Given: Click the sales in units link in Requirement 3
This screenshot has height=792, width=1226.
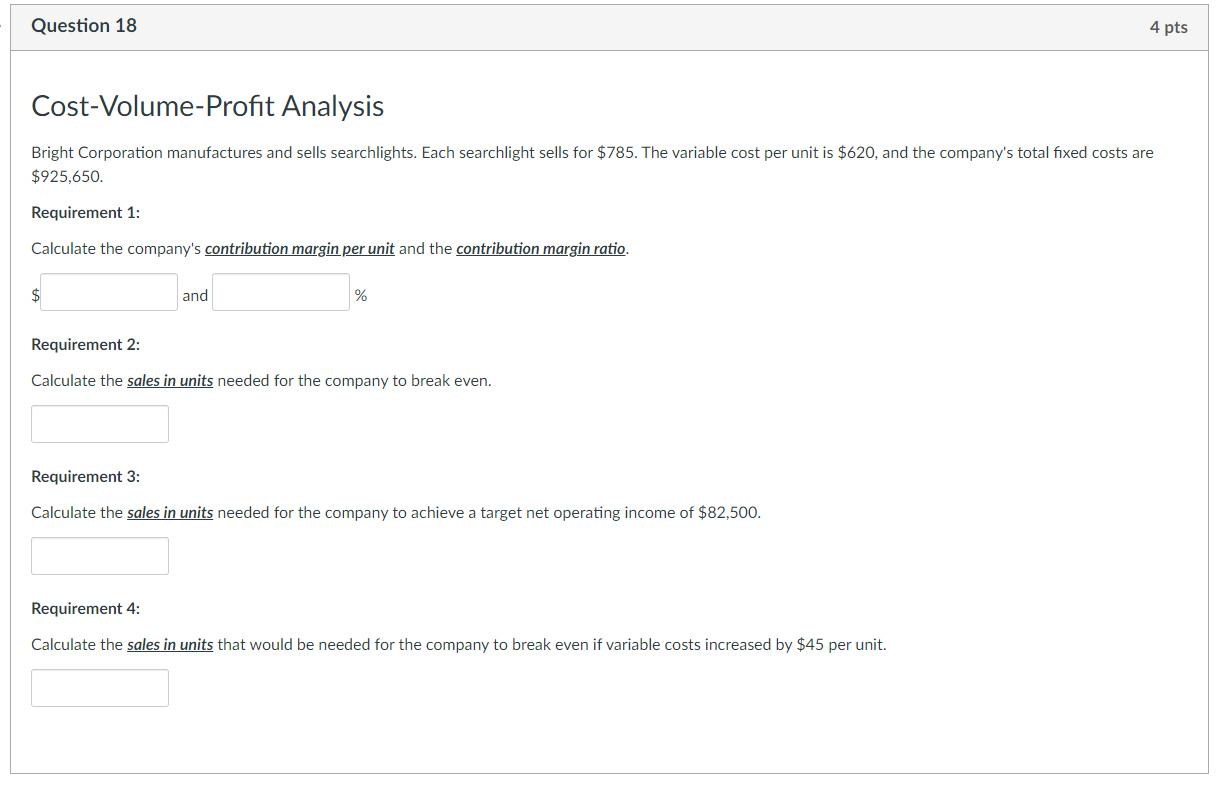Looking at the screenshot, I should [167, 512].
